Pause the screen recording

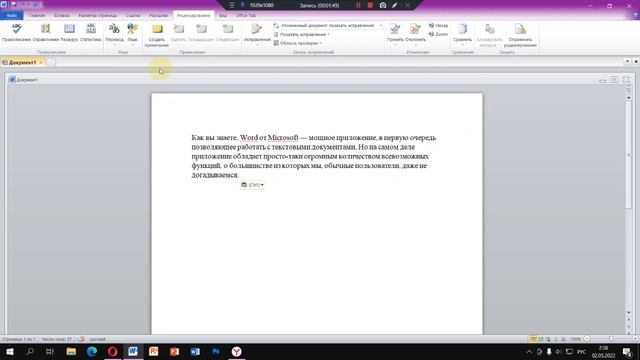[358, 5]
